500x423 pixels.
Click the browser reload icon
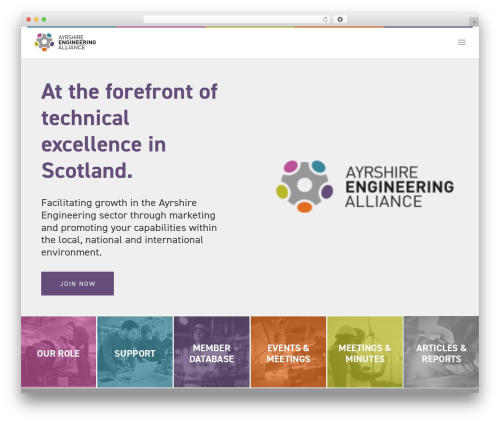tap(325, 20)
